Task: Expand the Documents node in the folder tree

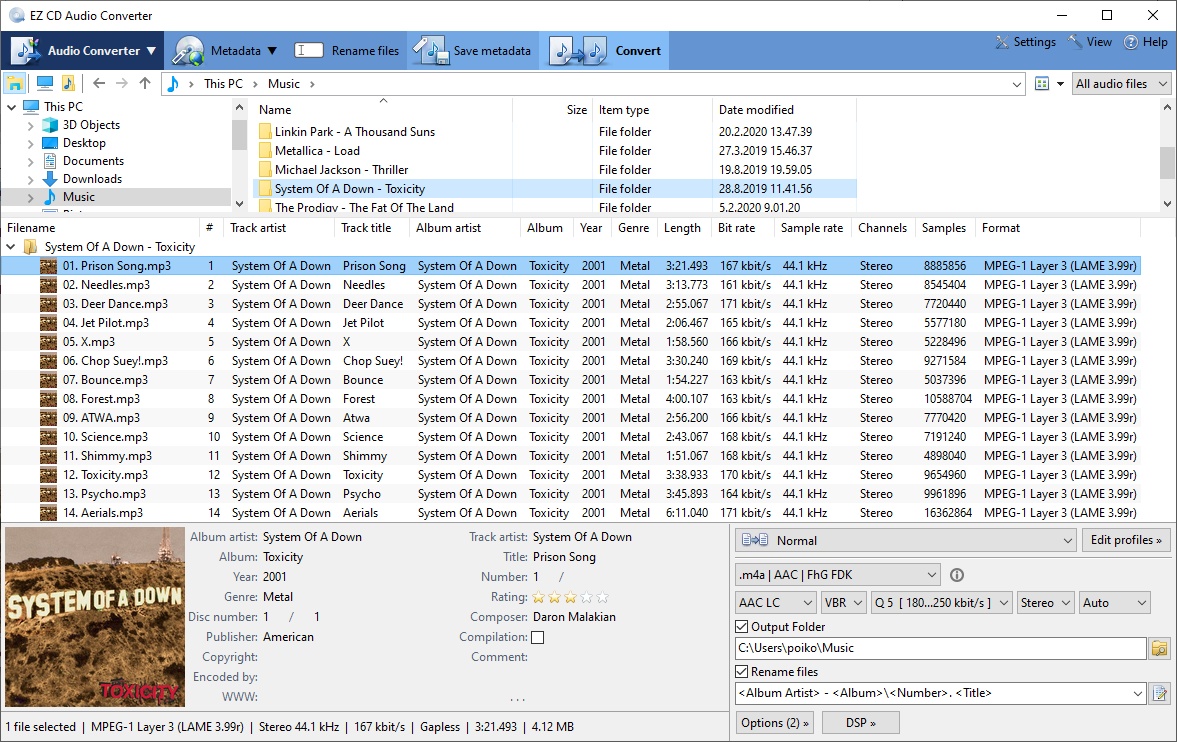Action: (x=30, y=160)
